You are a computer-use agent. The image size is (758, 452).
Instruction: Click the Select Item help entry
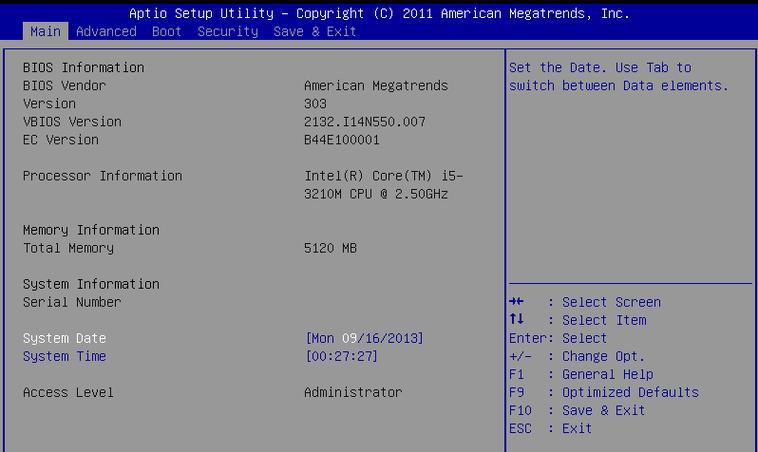[578, 320]
